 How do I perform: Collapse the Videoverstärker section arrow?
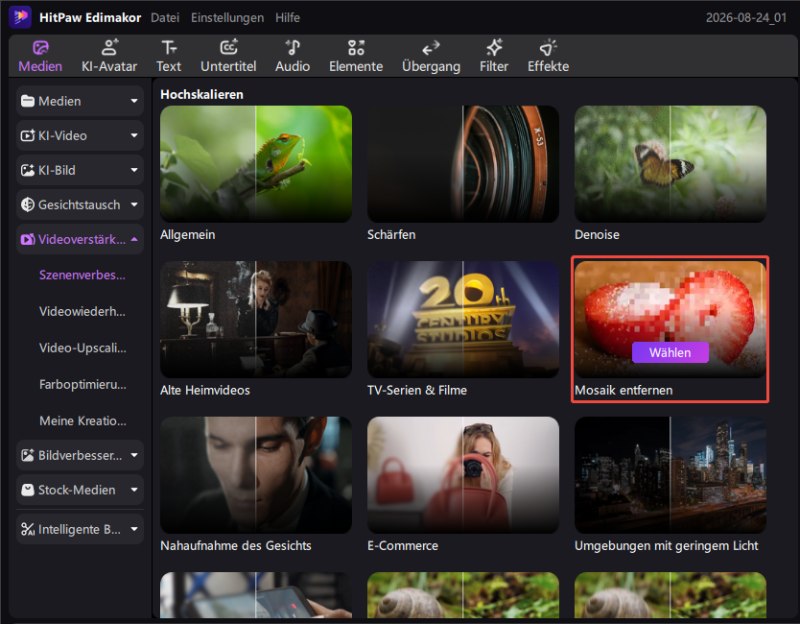click(x=134, y=239)
